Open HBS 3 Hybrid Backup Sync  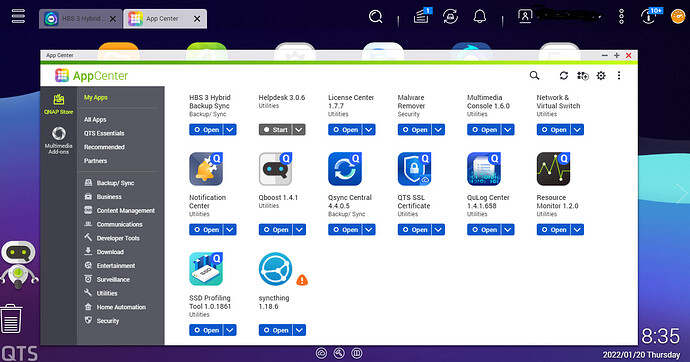point(206,130)
